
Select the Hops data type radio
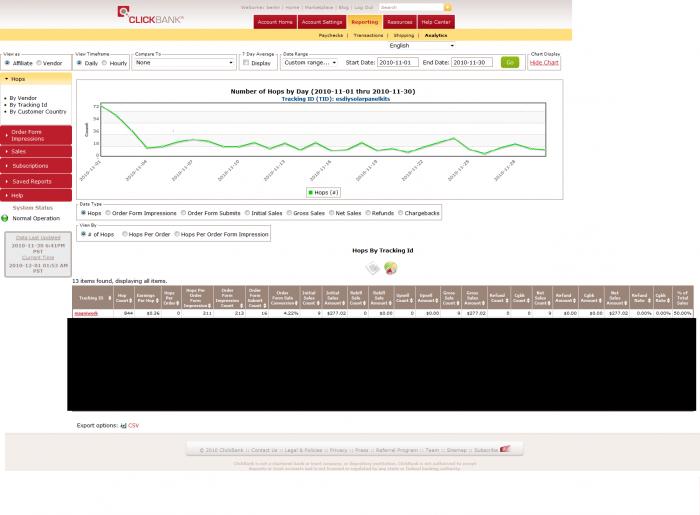click(x=83, y=213)
